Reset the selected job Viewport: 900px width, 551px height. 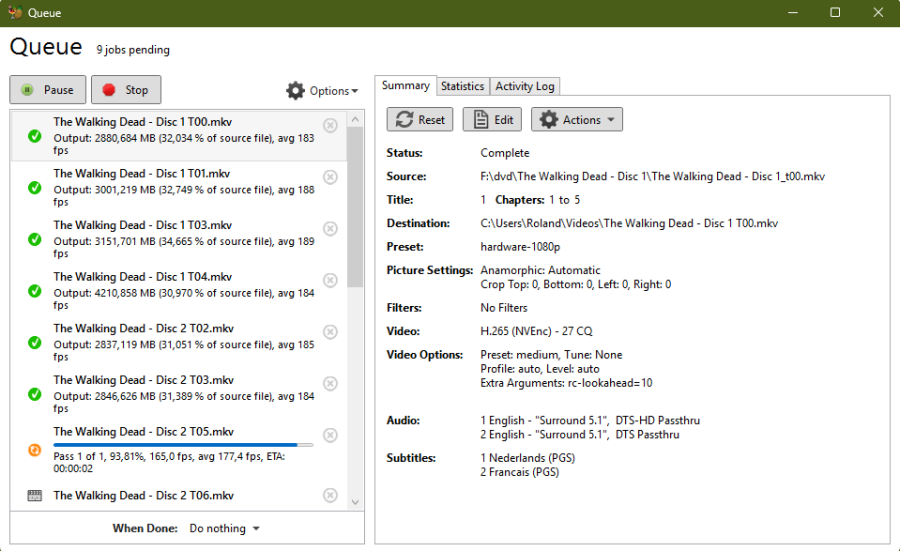click(x=420, y=120)
